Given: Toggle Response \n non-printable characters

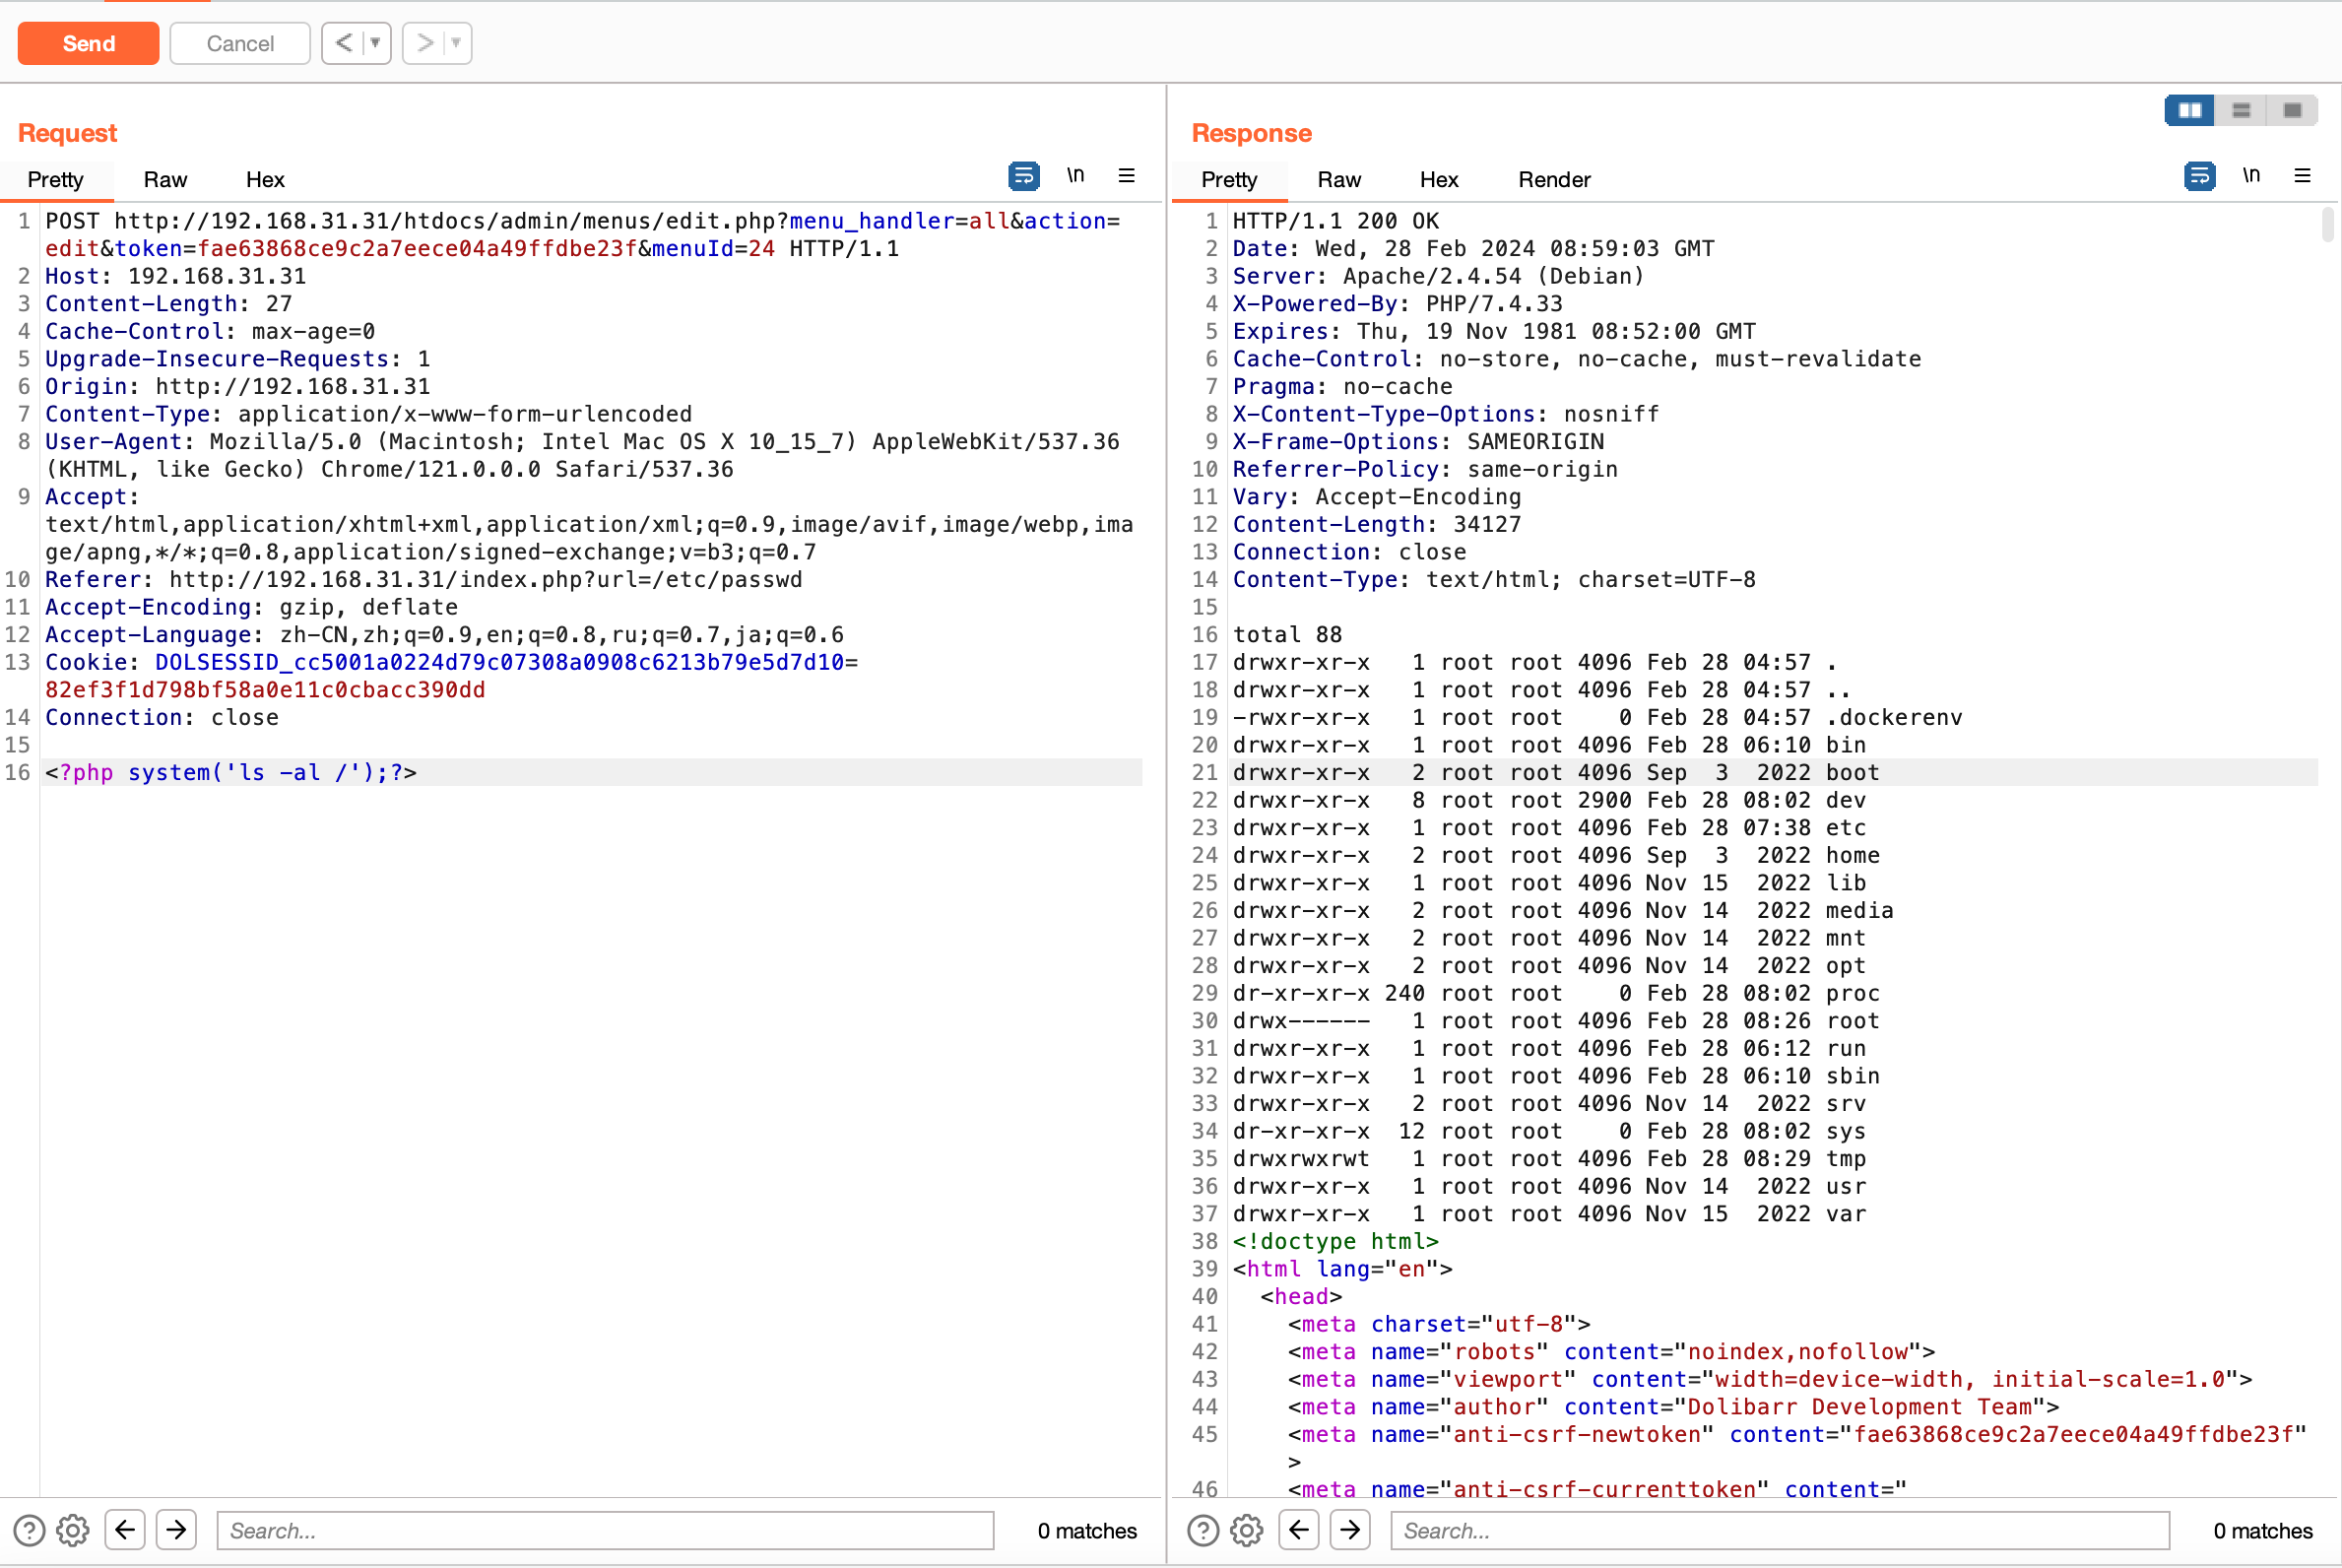Looking at the screenshot, I should click(2250, 176).
